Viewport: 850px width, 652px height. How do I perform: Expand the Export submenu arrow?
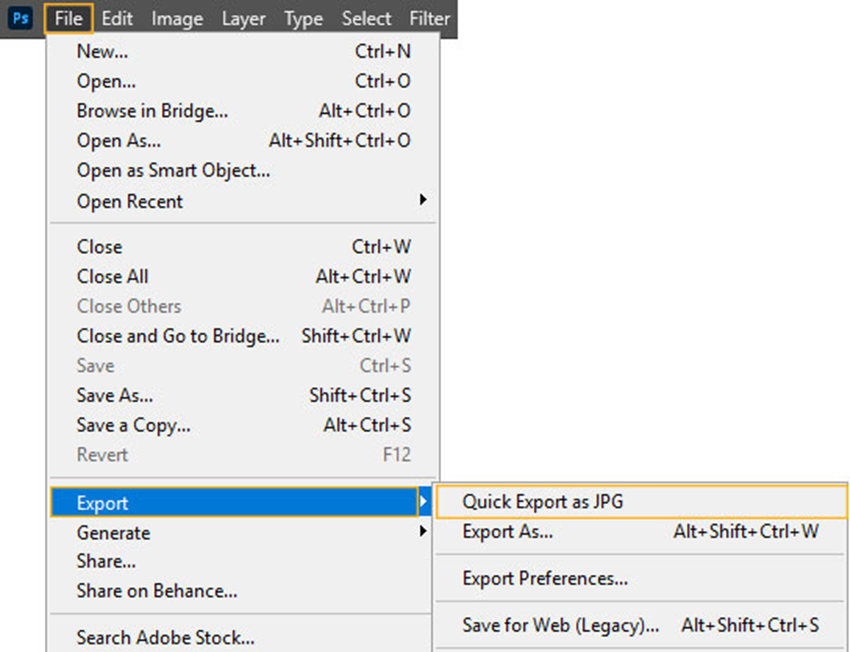pyautogui.click(x=423, y=502)
